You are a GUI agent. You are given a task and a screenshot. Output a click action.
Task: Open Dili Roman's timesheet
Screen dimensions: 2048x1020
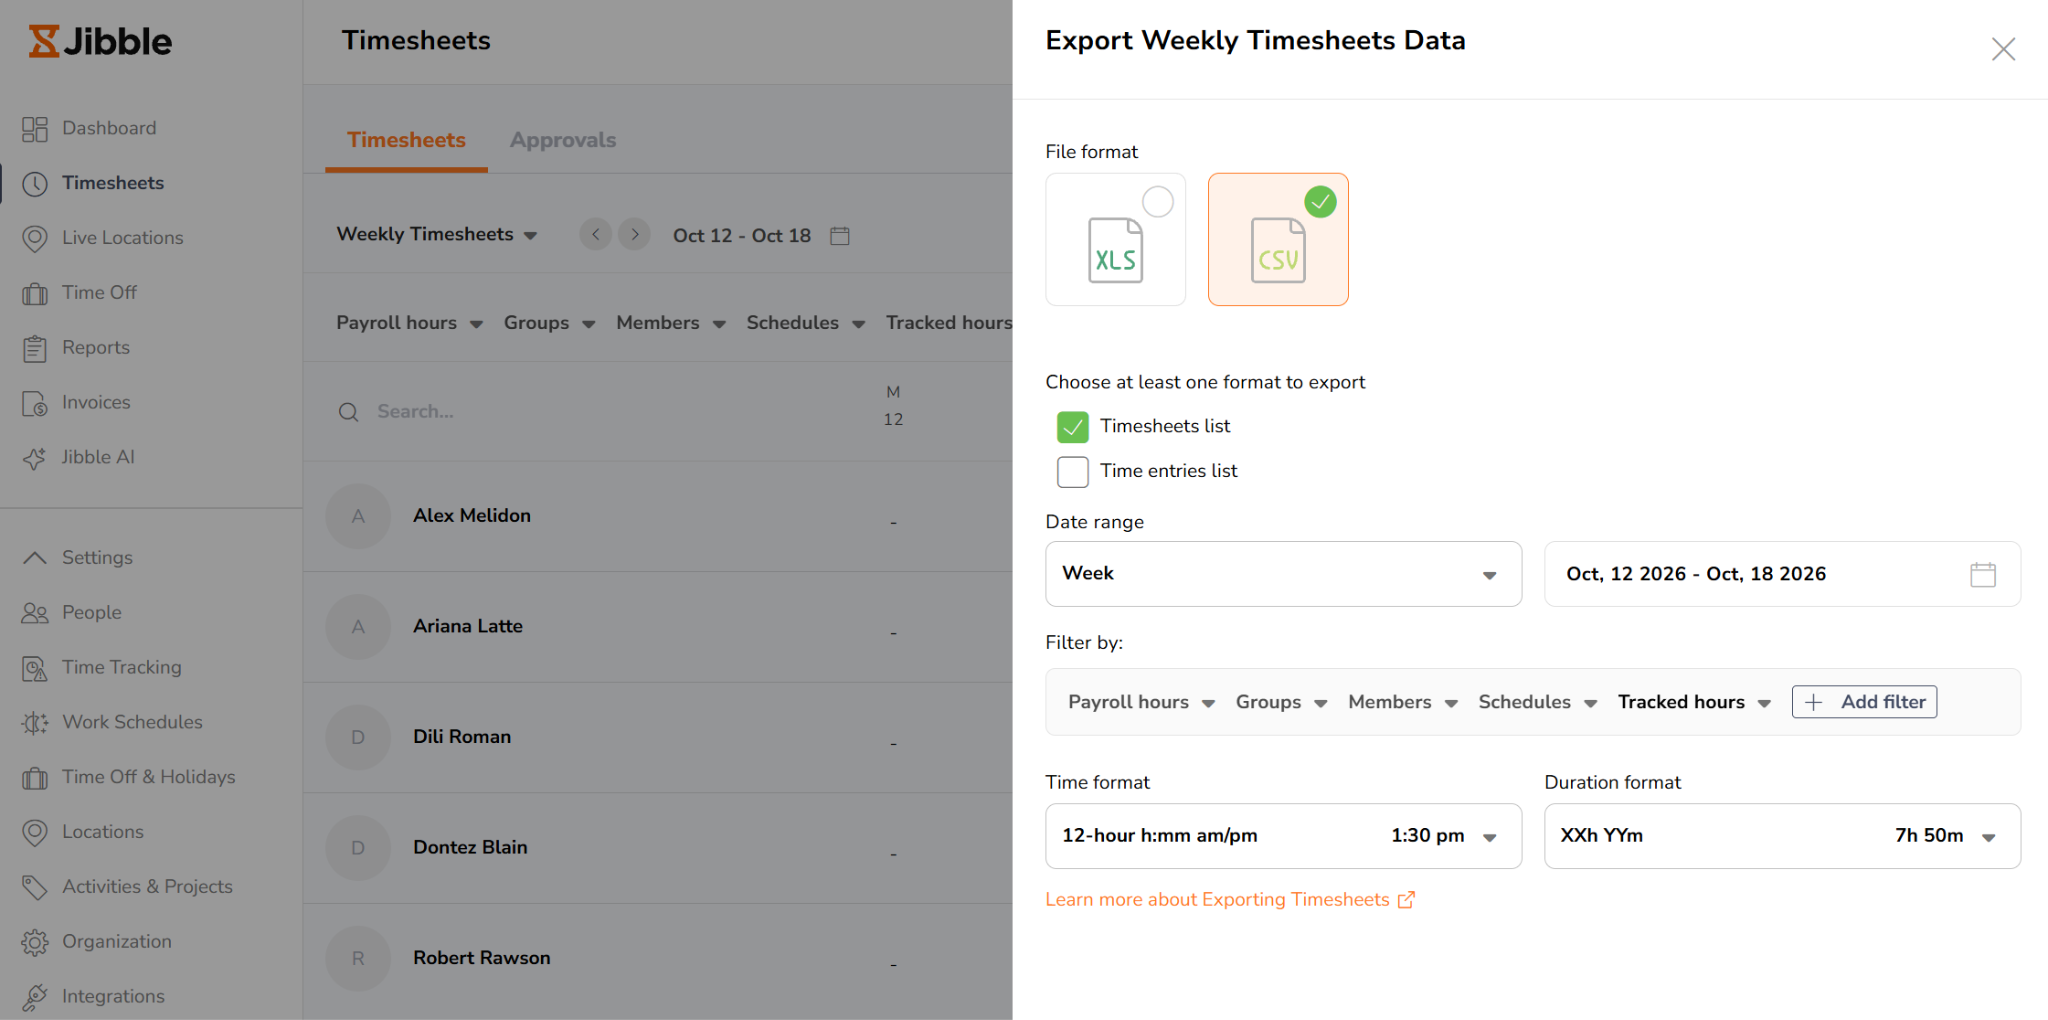click(462, 737)
